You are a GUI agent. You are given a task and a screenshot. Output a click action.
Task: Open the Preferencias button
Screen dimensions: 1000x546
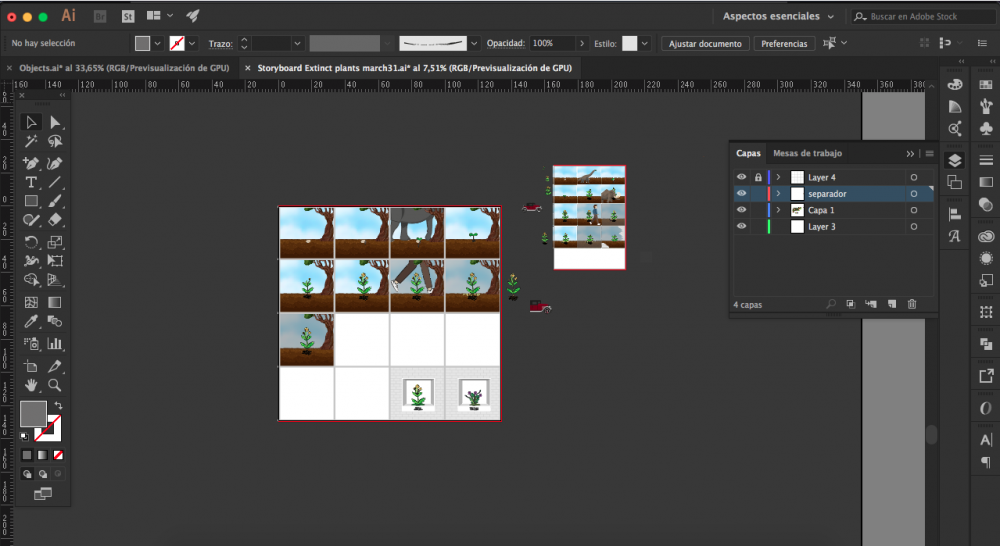pyautogui.click(x=784, y=44)
